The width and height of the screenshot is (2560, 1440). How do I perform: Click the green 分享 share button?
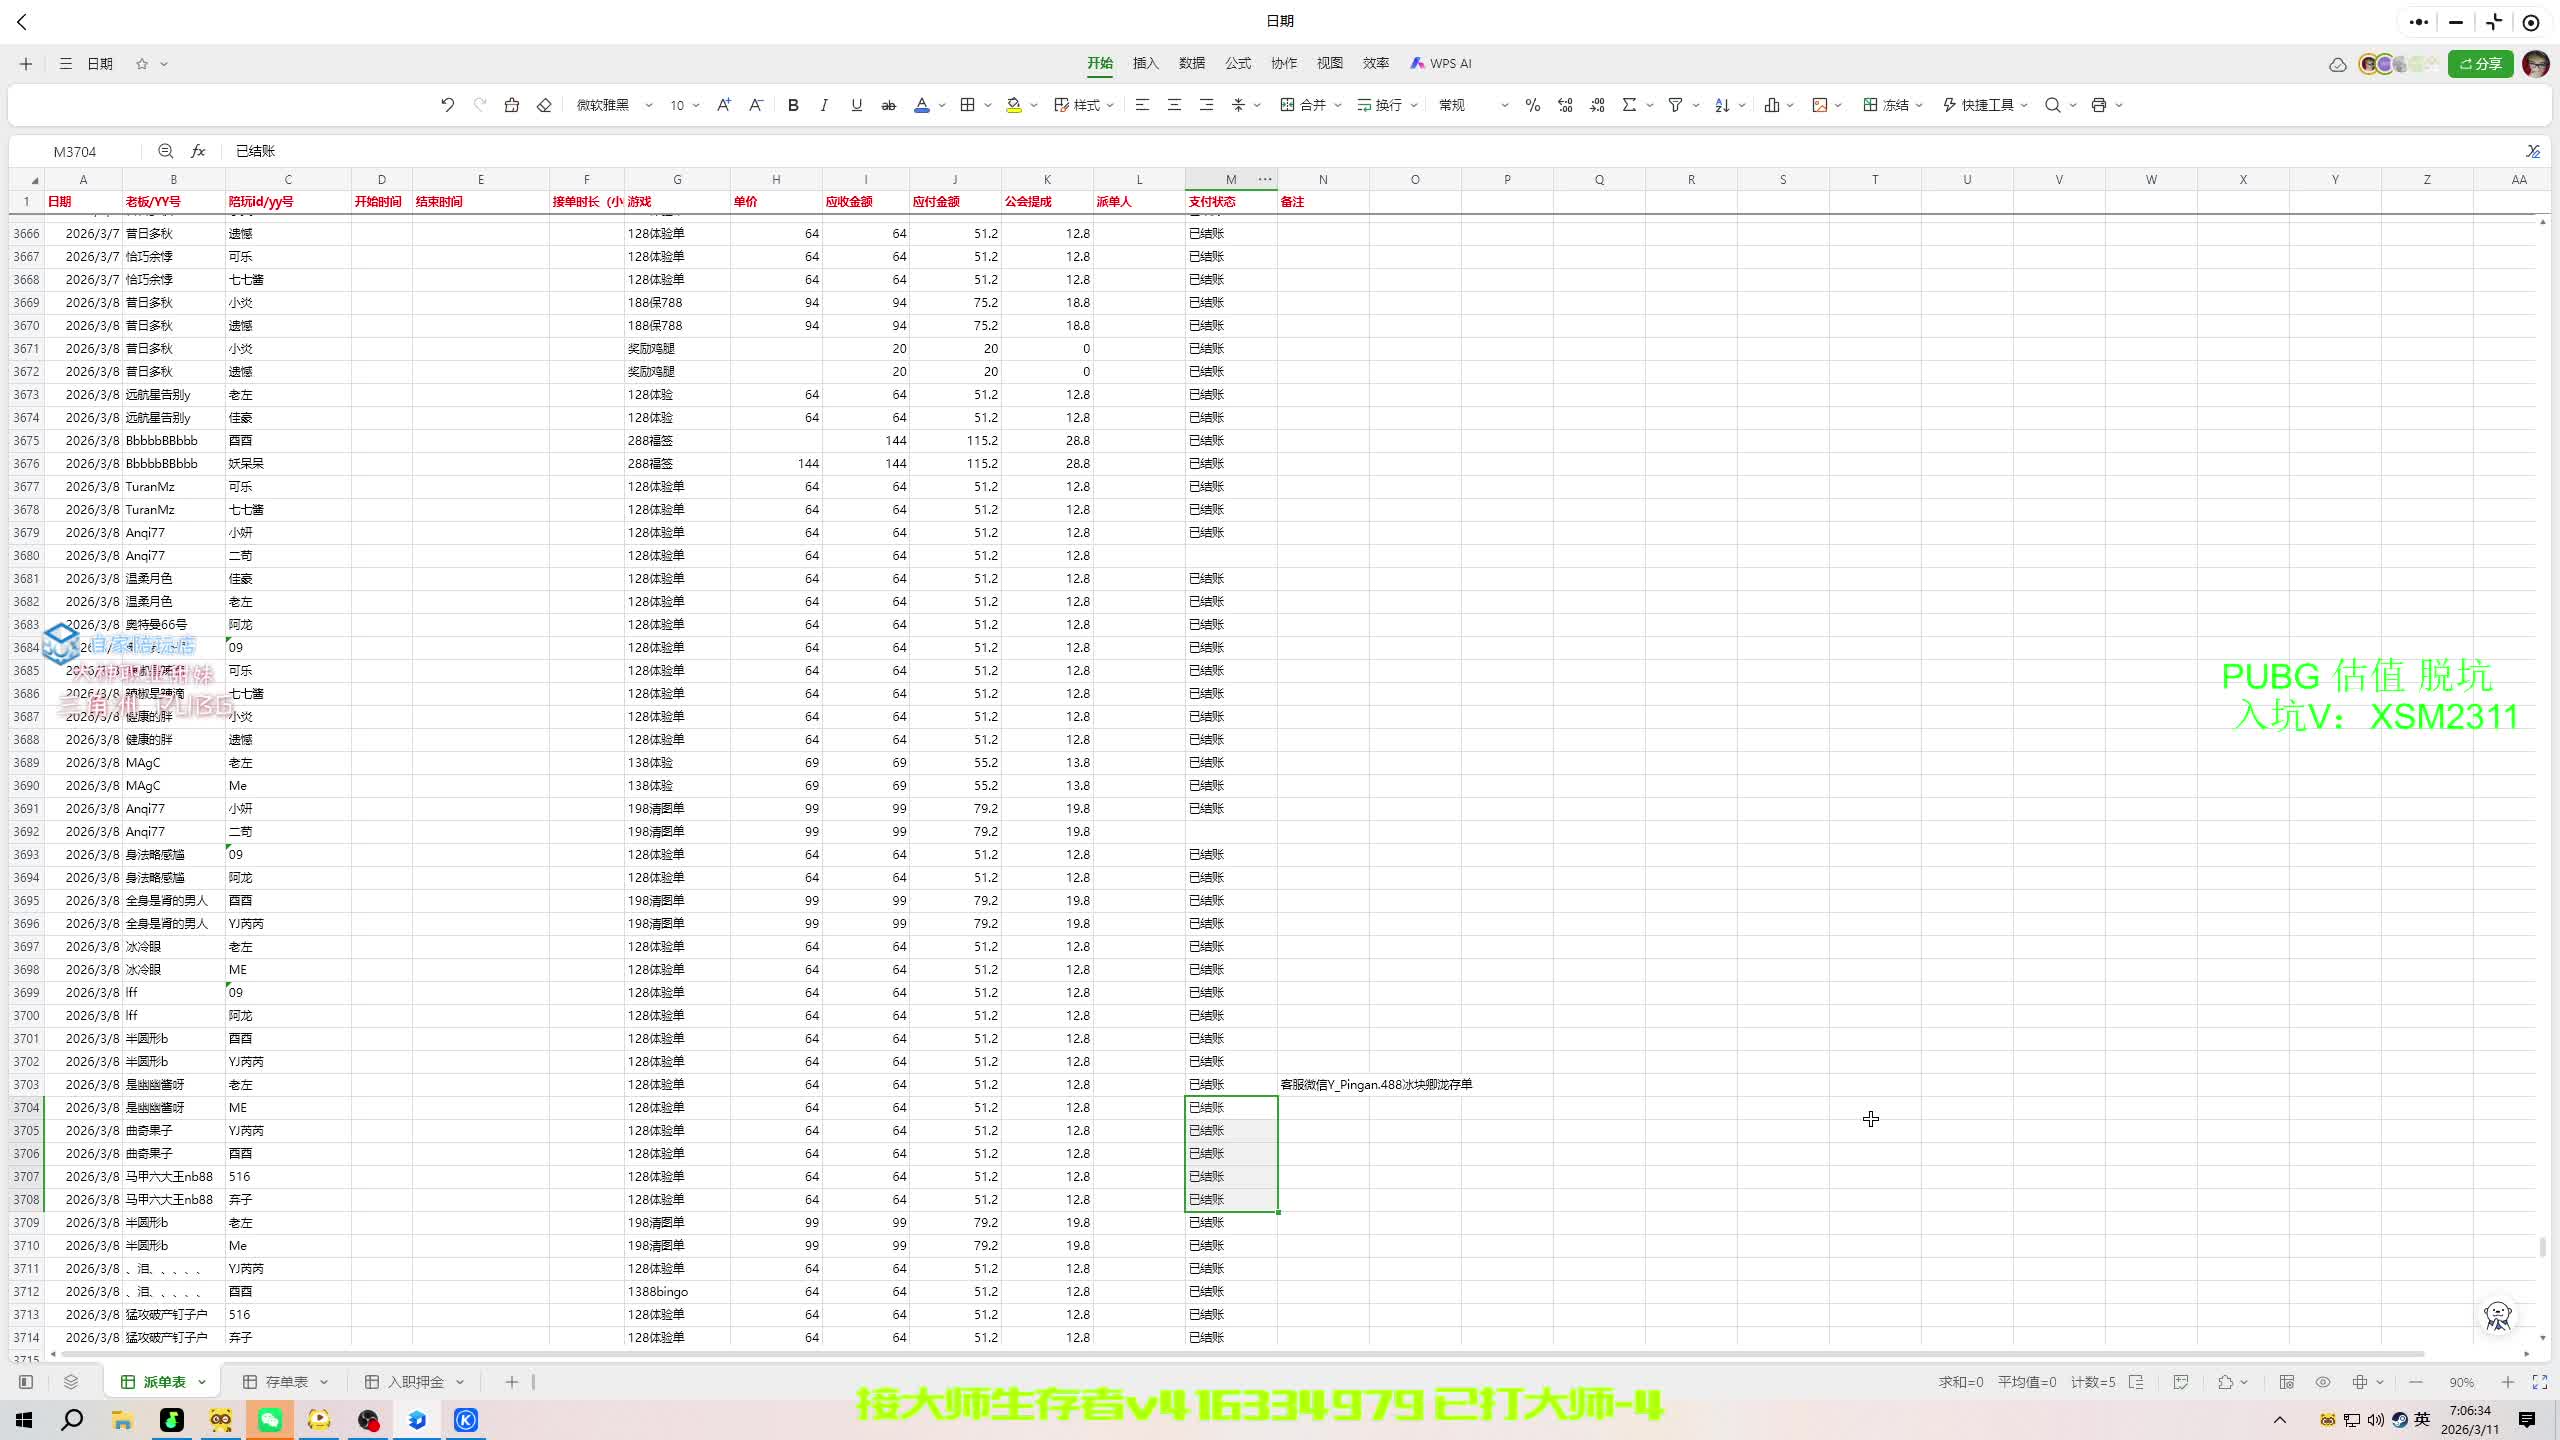click(2480, 64)
